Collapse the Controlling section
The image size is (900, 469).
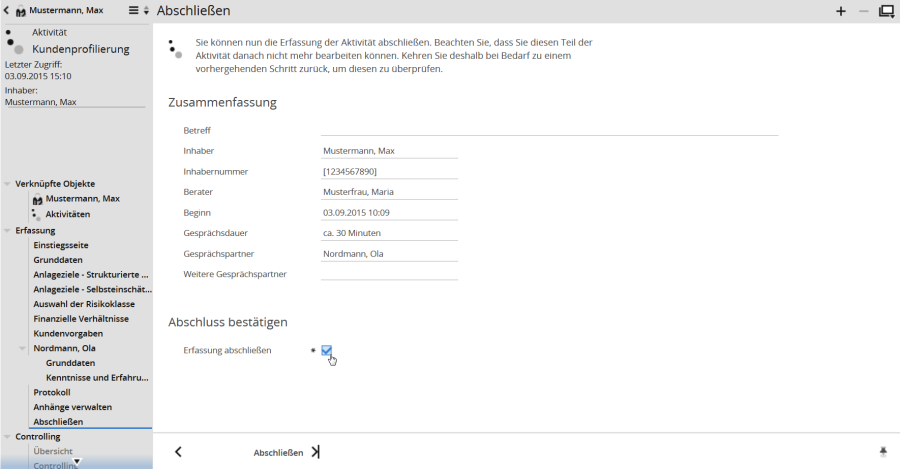tap(8, 437)
